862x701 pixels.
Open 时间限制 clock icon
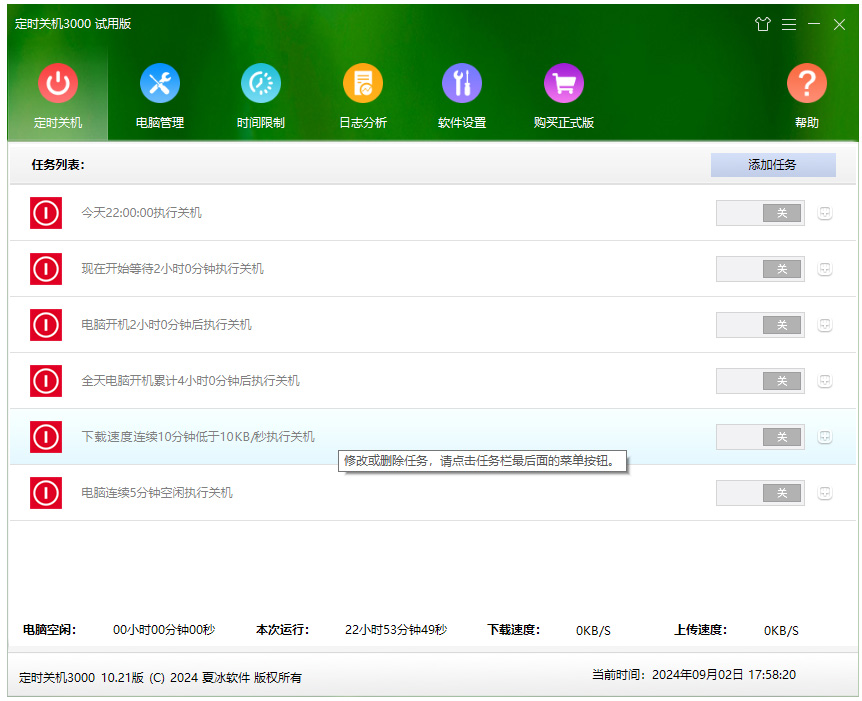coord(261,83)
